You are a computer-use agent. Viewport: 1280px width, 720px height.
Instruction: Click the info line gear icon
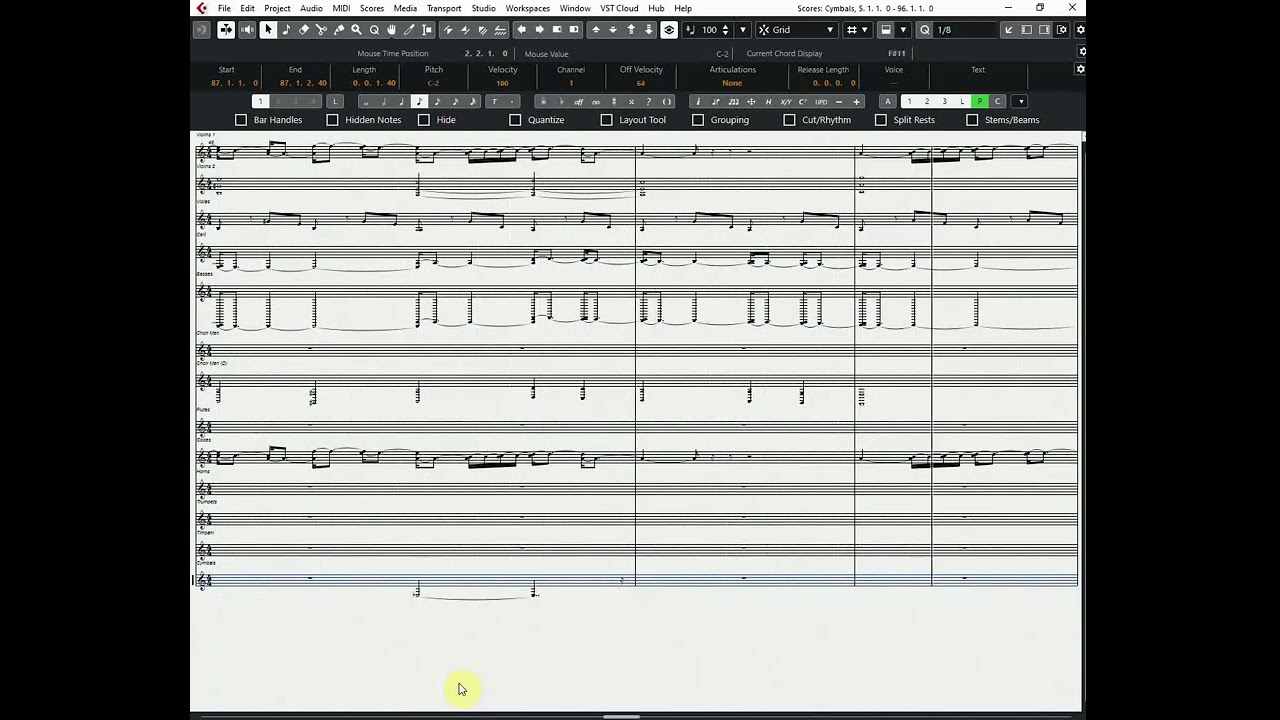coord(1080,69)
